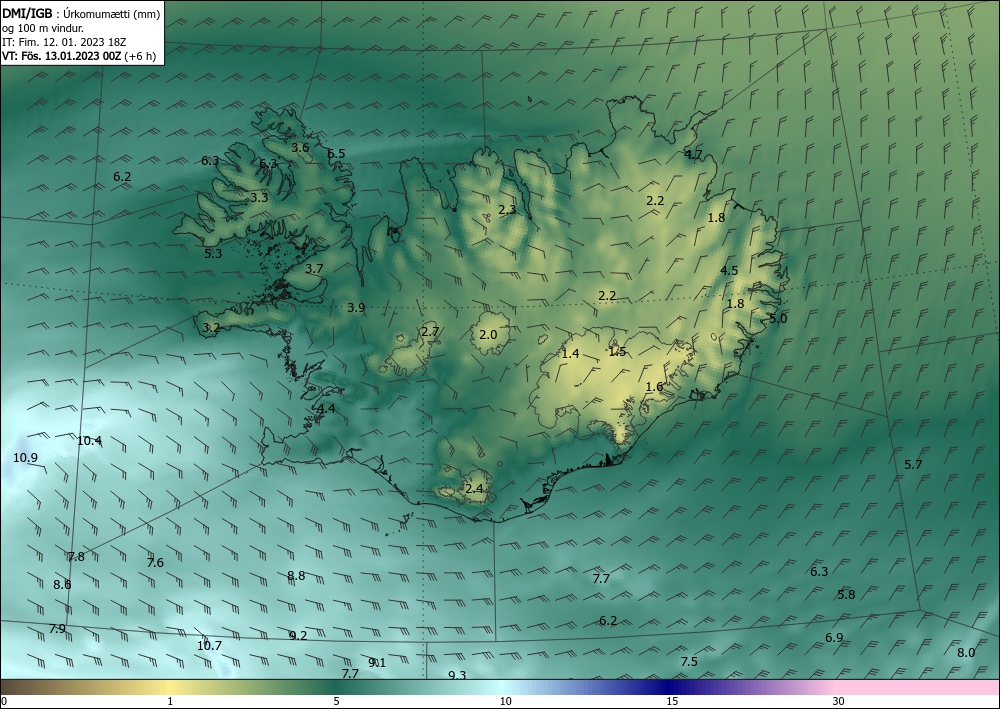Click the 3.6 value in the Westfjords

[x=300, y=148]
